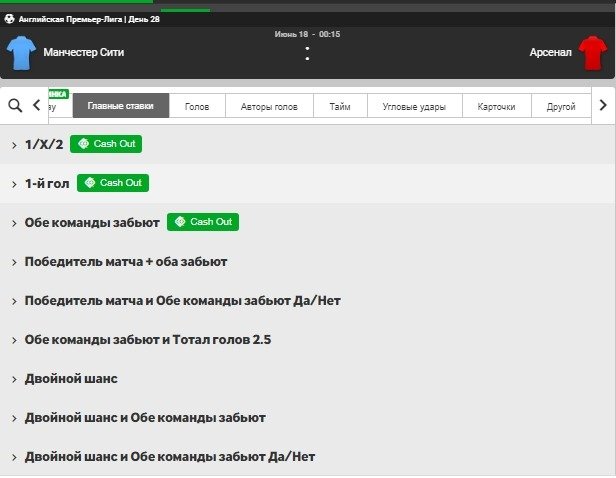616x478 pixels.
Task: Expand Обе команды забьют и Тотал голов 2.5
Action: (147, 340)
